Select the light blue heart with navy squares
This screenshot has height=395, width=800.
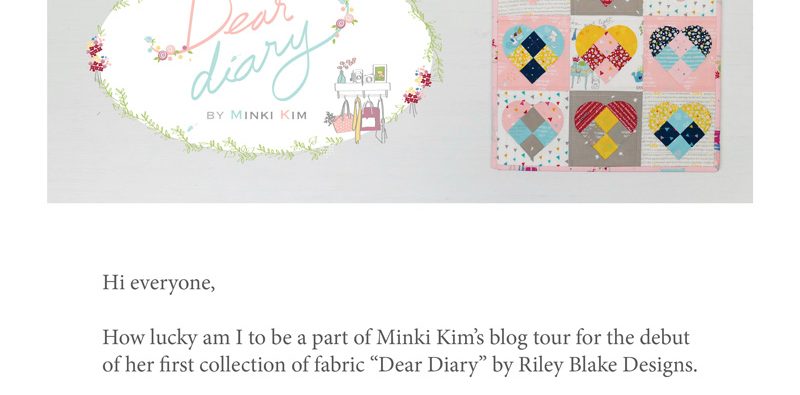[x=533, y=54]
